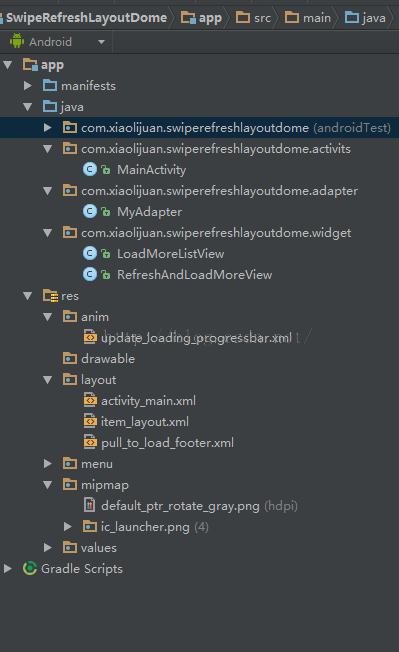The image size is (399, 652).
Task: Click the manifests folder icon
Action: (x=50, y=85)
